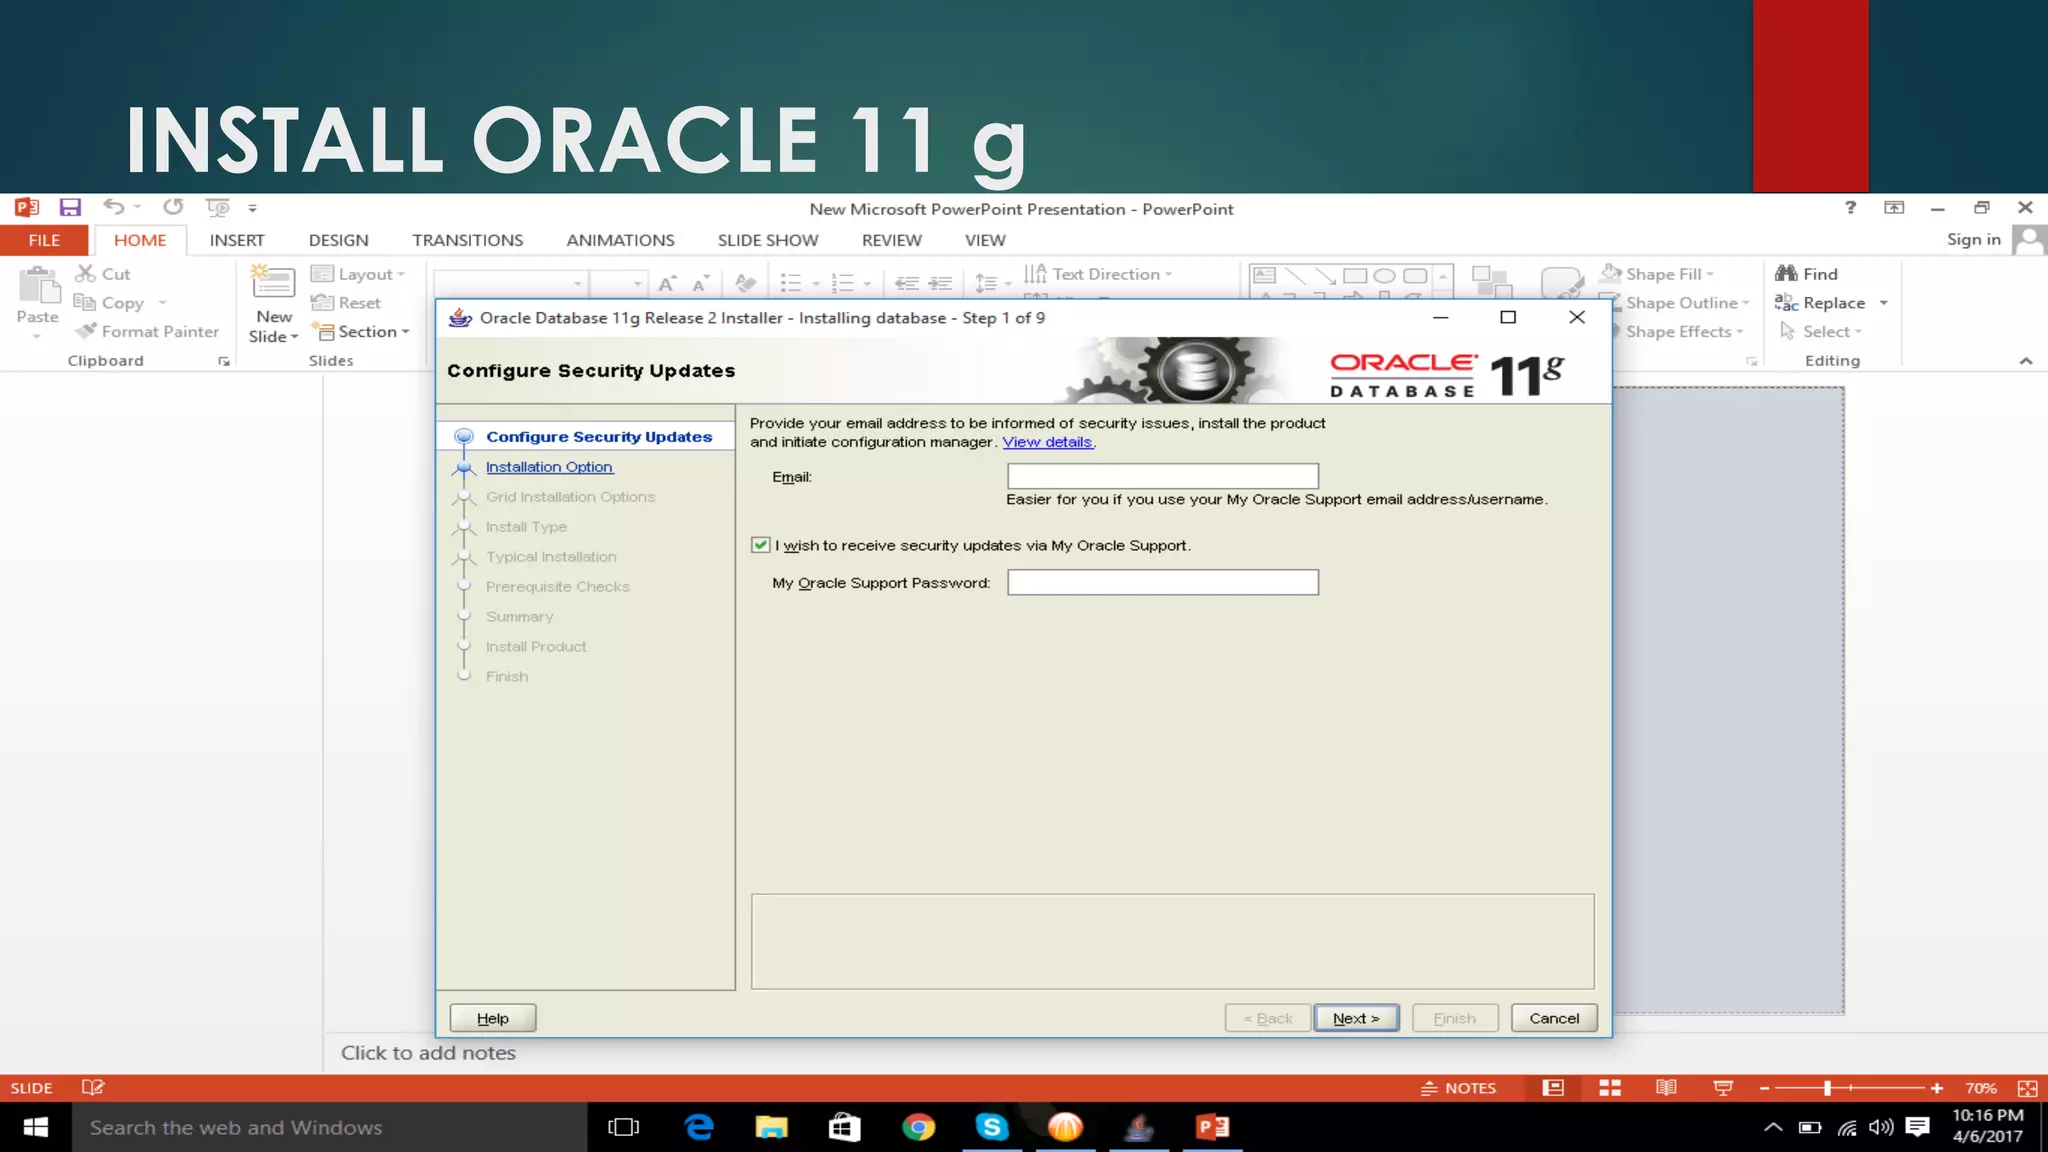Start slideshow from the quick access toolbar icon

pos(217,207)
